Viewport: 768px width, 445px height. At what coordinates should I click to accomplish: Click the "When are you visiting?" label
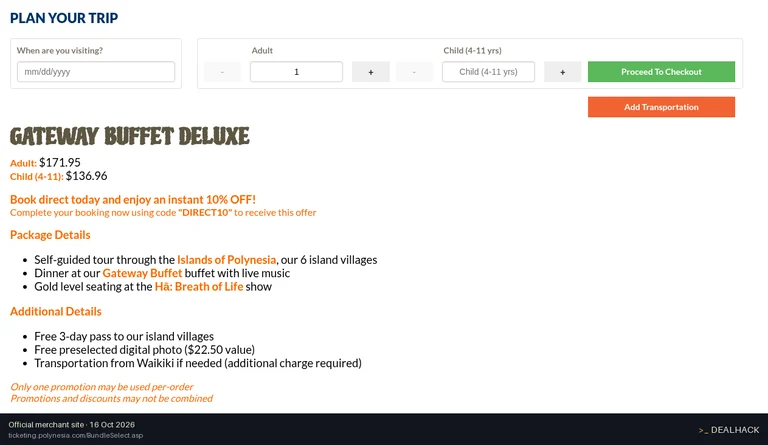coord(60,50)
